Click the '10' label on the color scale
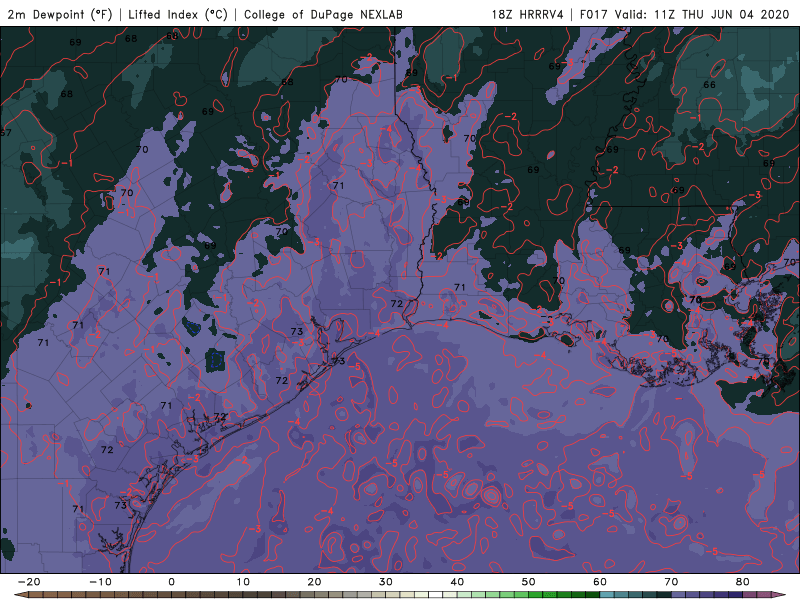 (x=243, y=582)
